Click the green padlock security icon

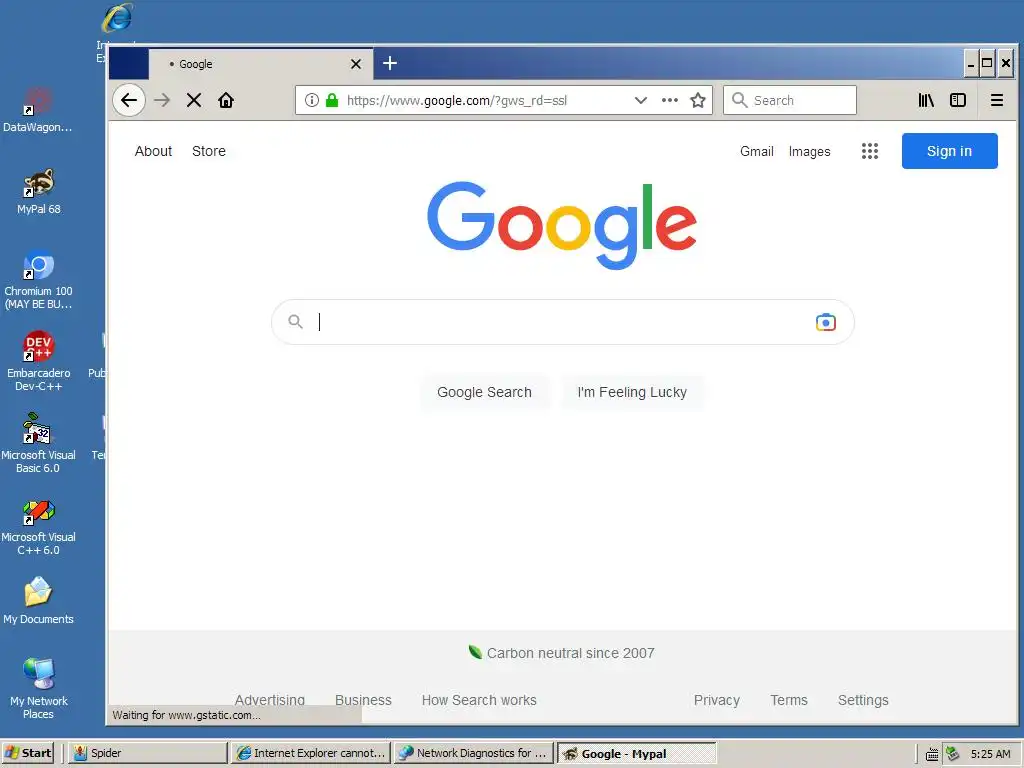pyautogui.click(x=332, y=100)
